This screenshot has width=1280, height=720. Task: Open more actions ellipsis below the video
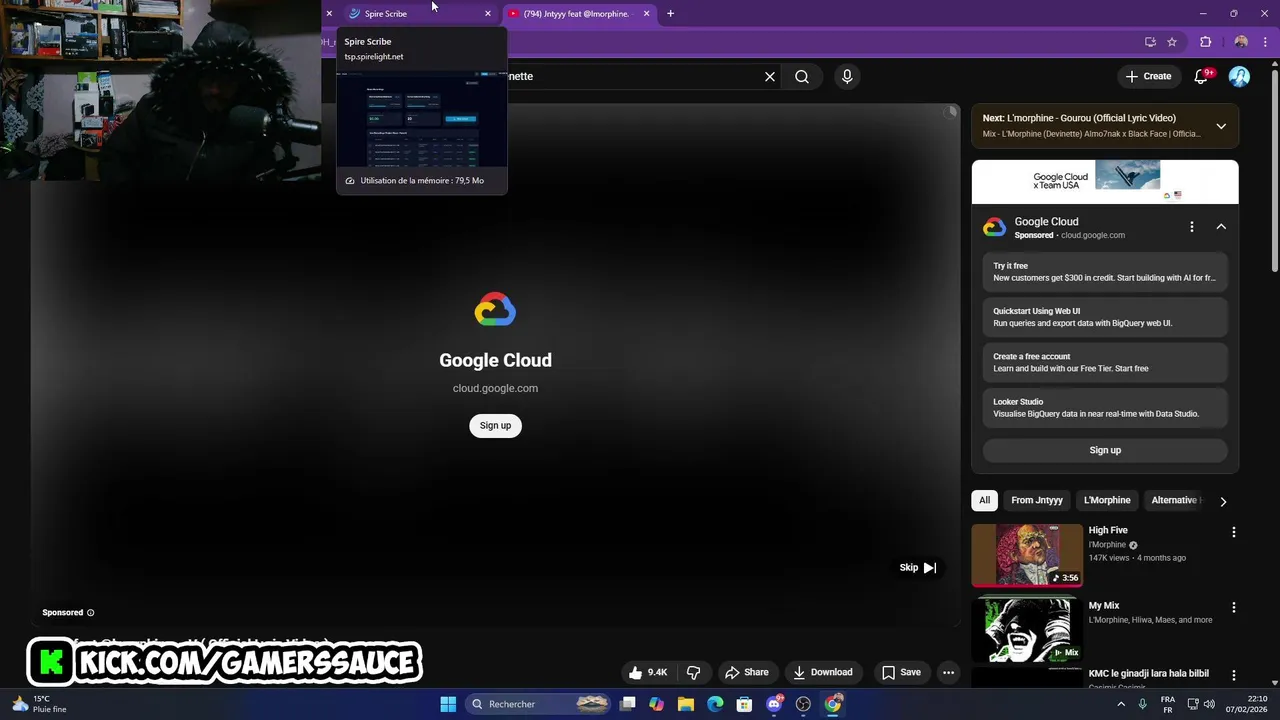(948, 672)
